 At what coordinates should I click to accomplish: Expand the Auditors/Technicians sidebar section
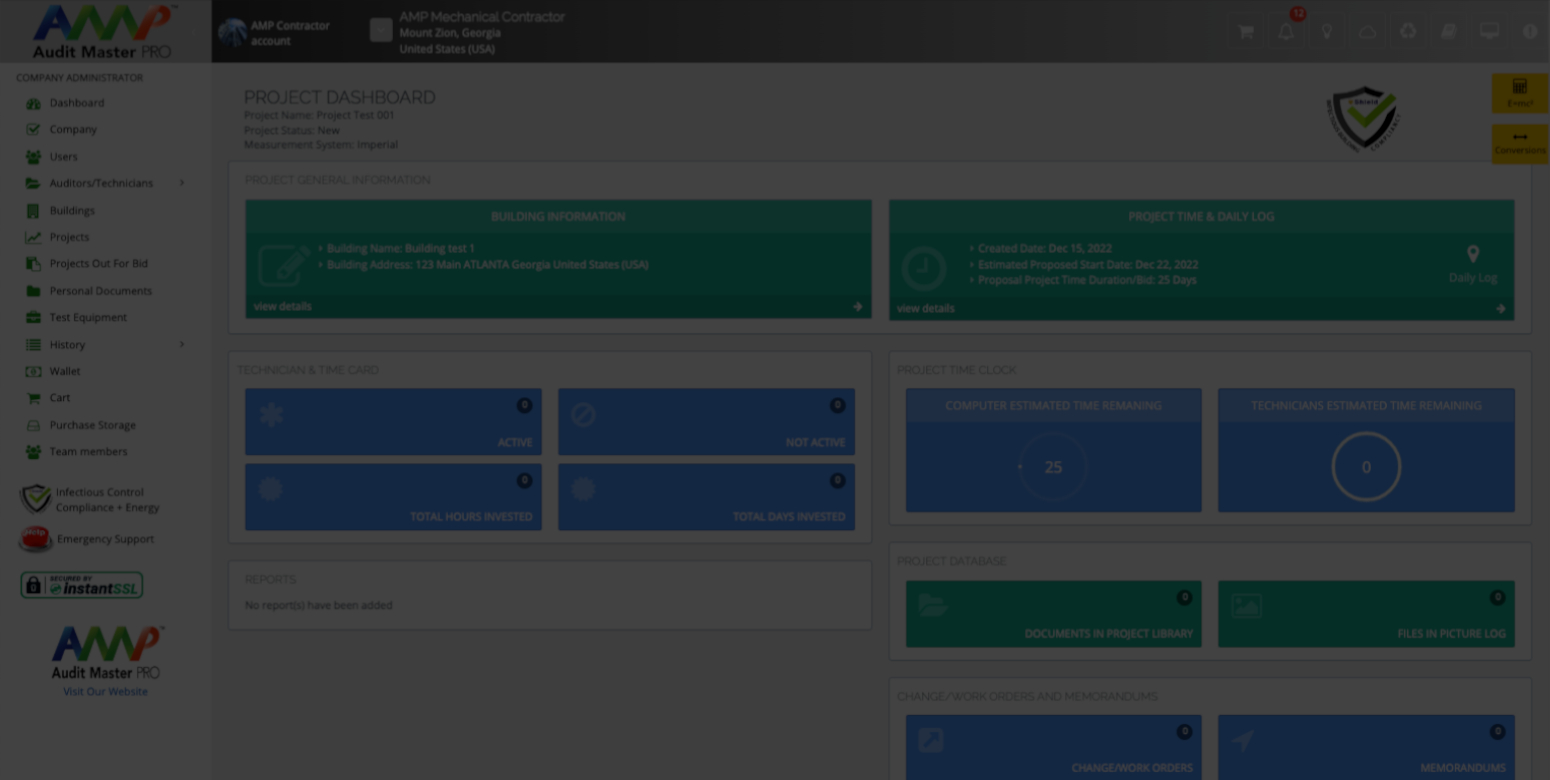click(101, 183)
